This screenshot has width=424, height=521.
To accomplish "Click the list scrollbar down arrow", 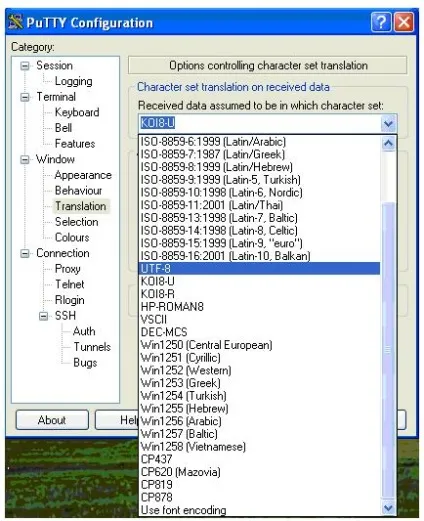I will click(388, 508).
